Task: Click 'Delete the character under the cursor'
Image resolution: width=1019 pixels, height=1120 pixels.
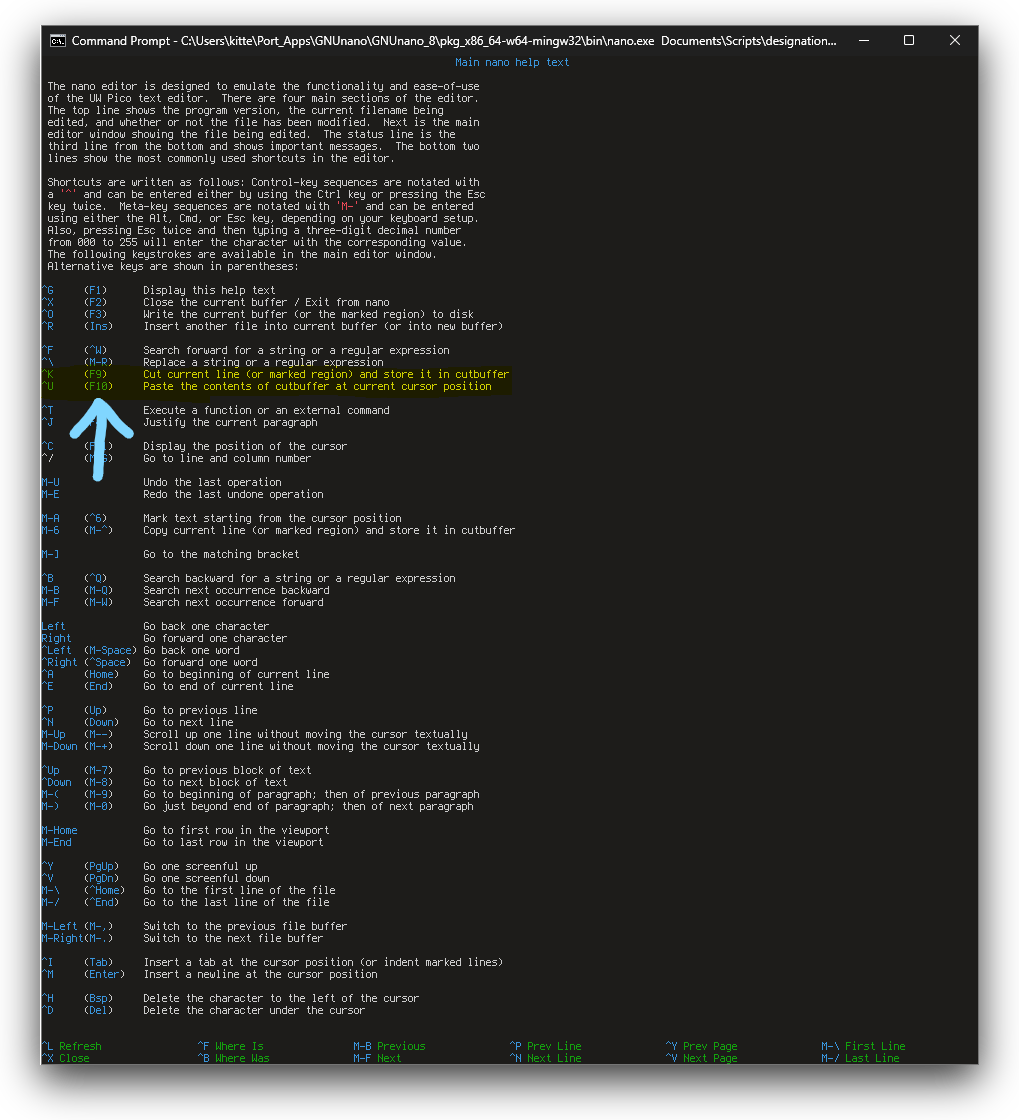Action: pos(254,1011)
